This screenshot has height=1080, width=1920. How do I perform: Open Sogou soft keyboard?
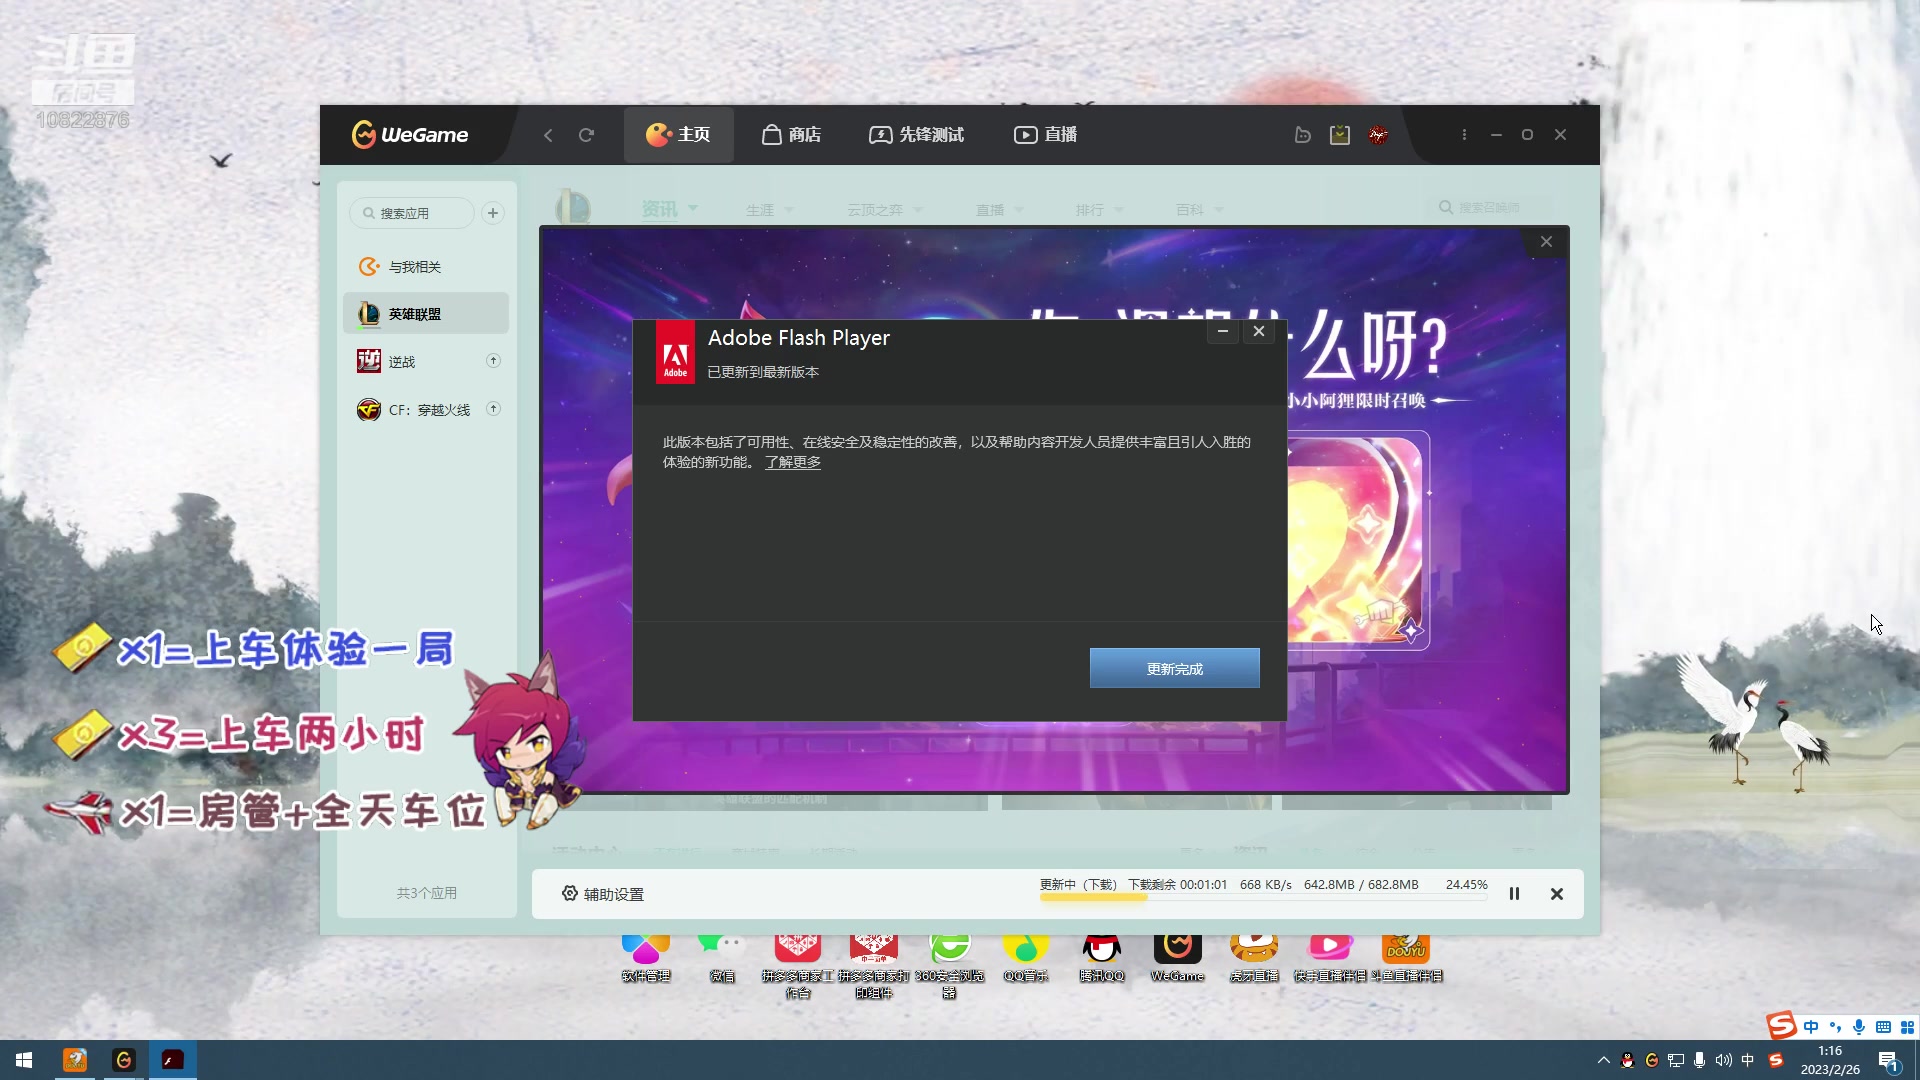click(1883, 1027)
